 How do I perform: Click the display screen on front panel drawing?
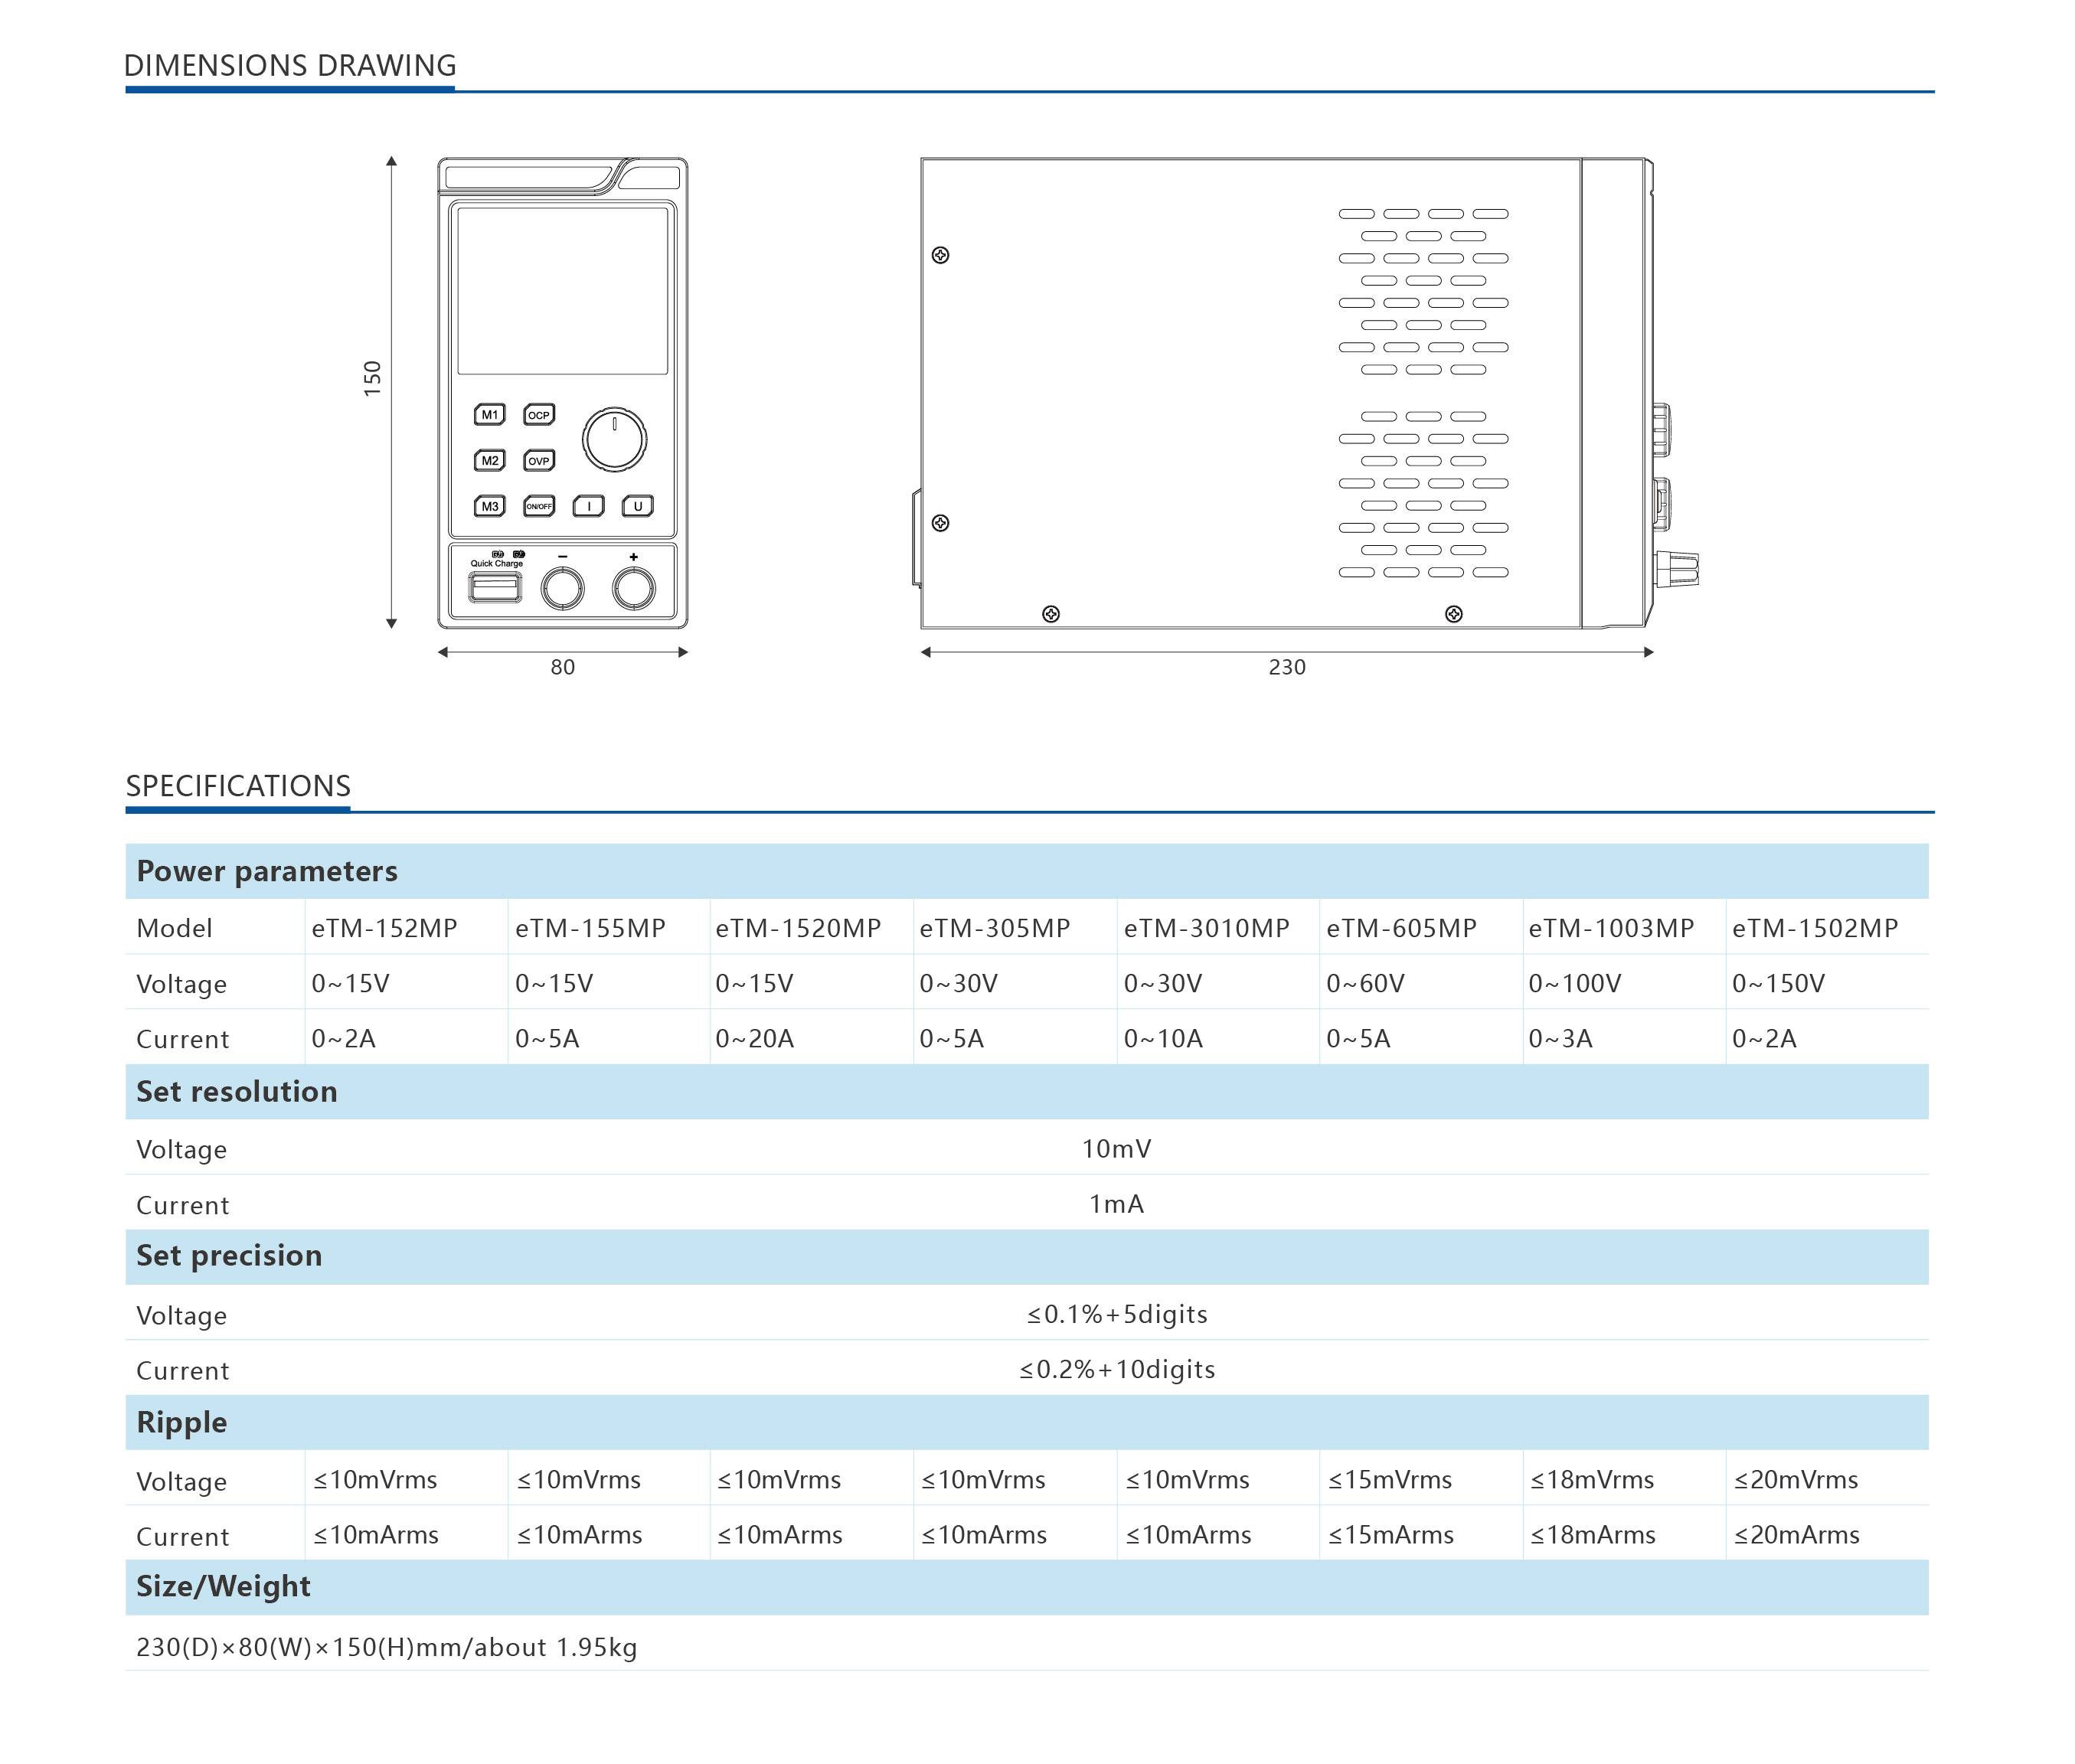[562, 290]
